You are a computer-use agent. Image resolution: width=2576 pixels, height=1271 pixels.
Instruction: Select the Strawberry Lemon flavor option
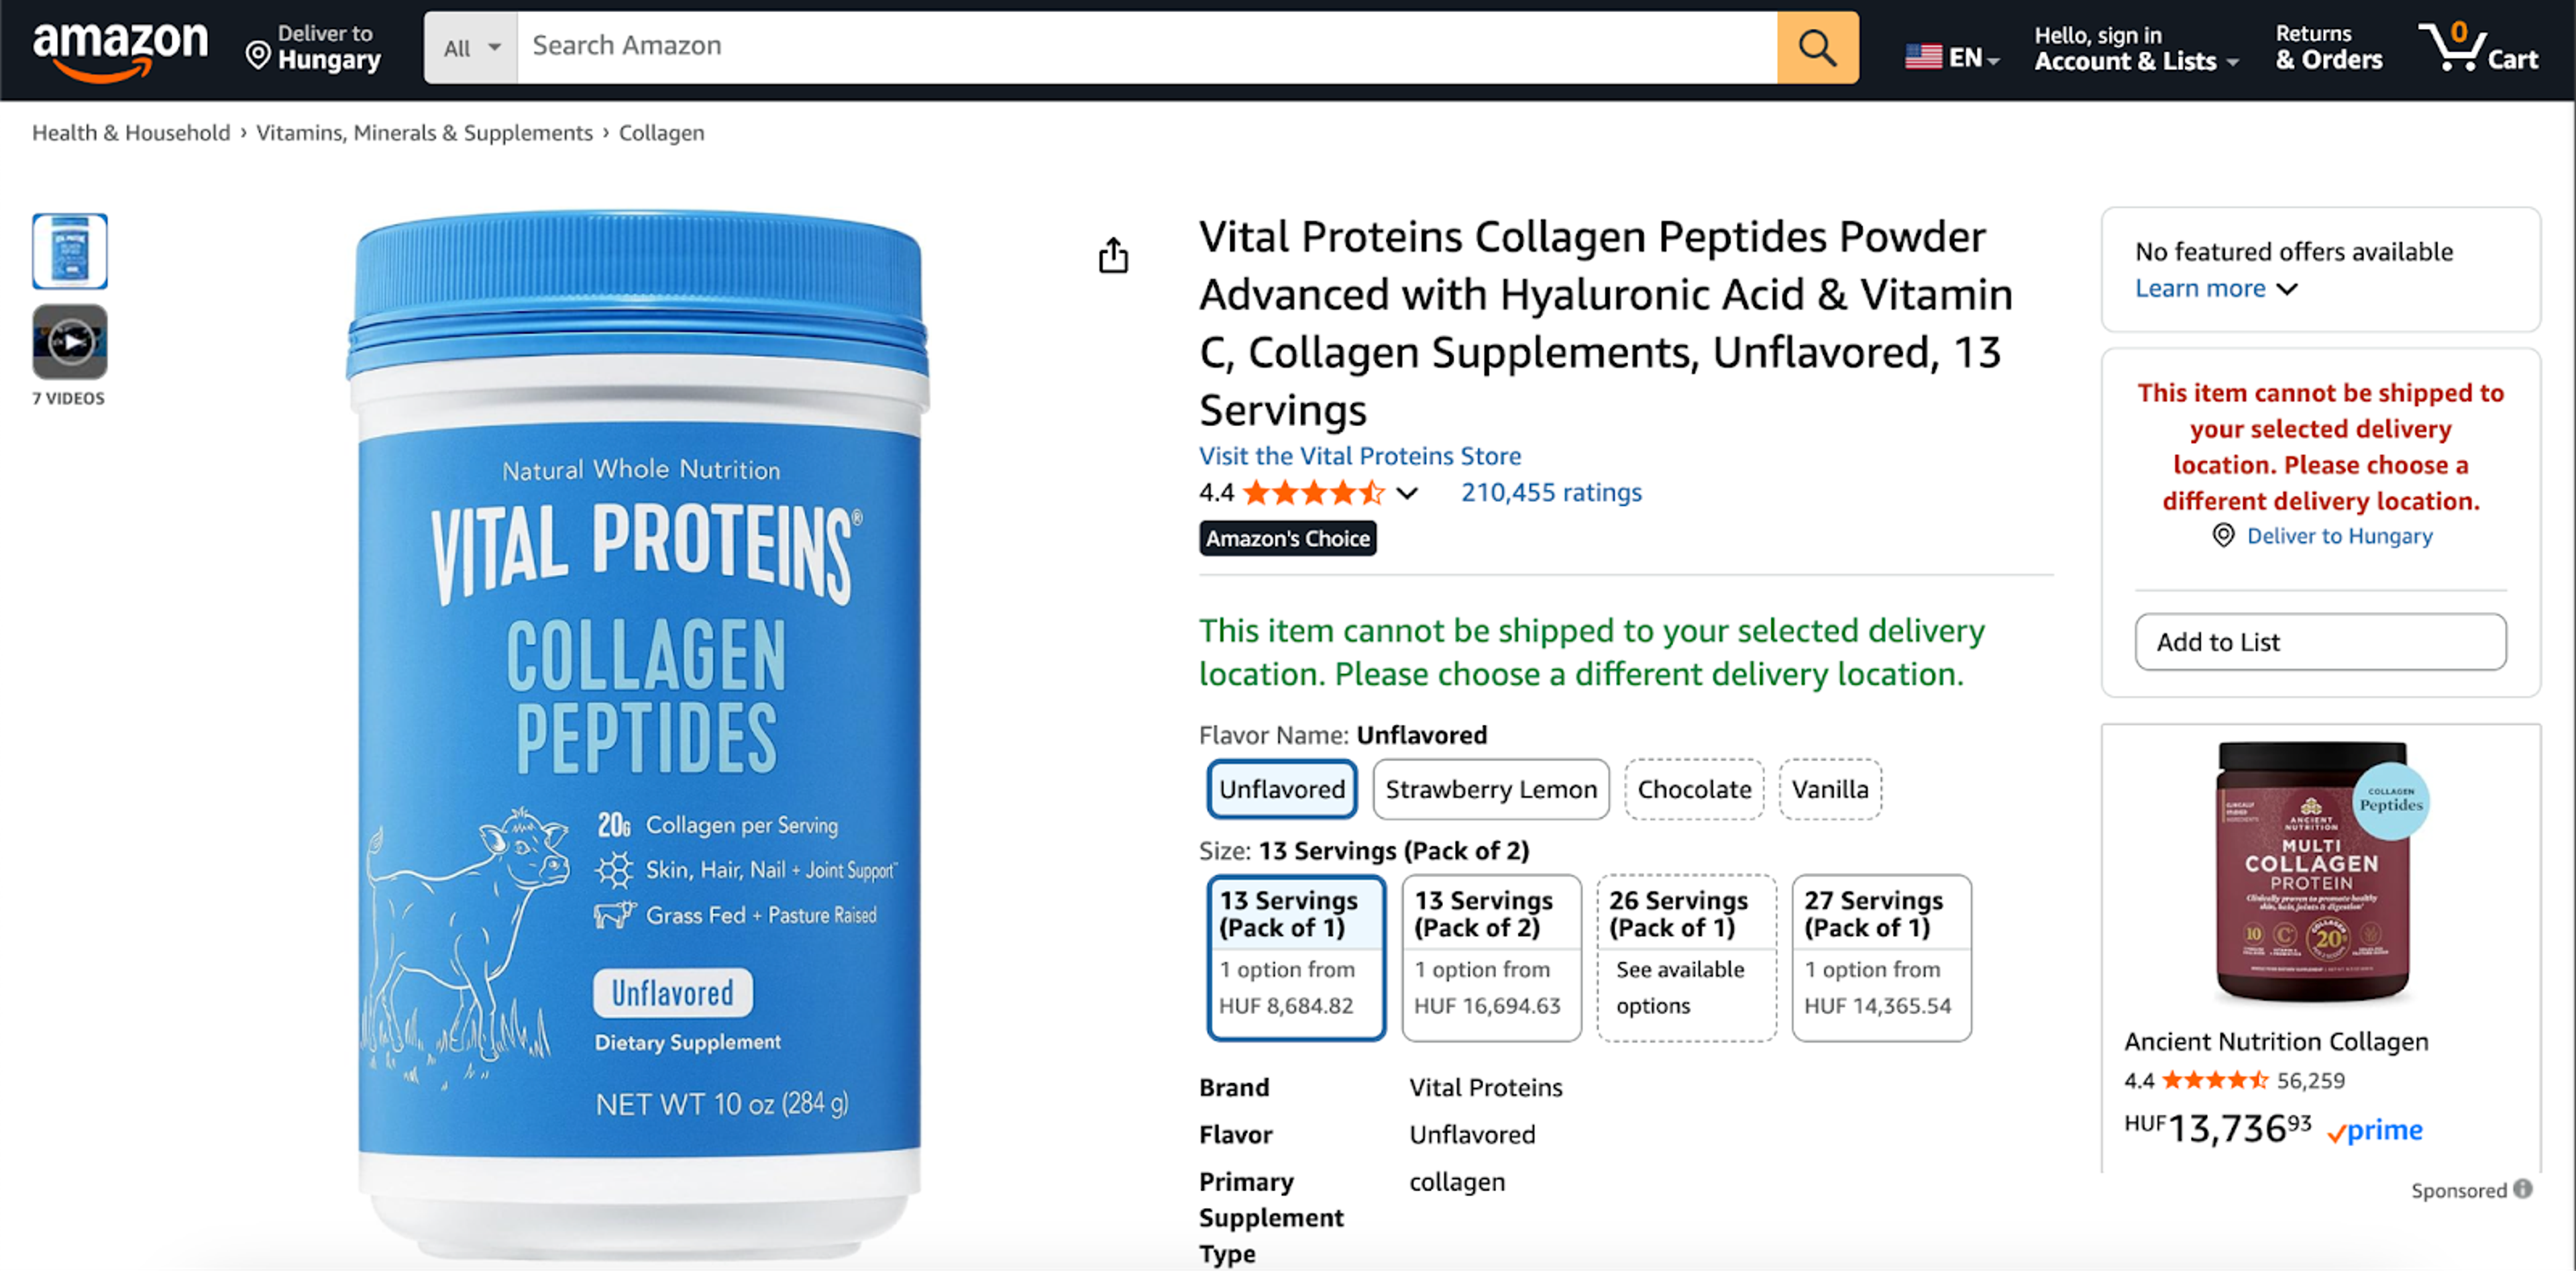pos(1489,789)
